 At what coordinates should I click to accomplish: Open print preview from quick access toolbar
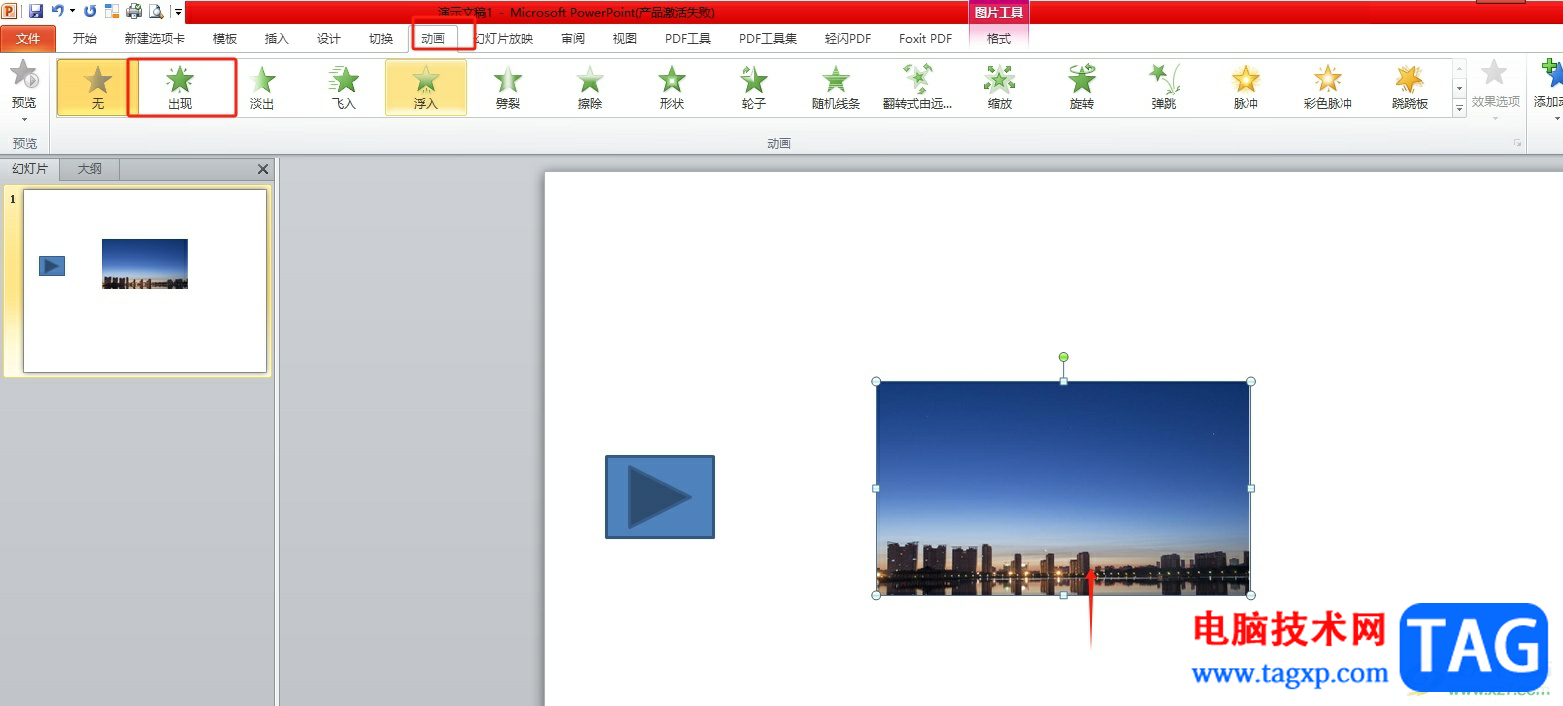[156, 11]
